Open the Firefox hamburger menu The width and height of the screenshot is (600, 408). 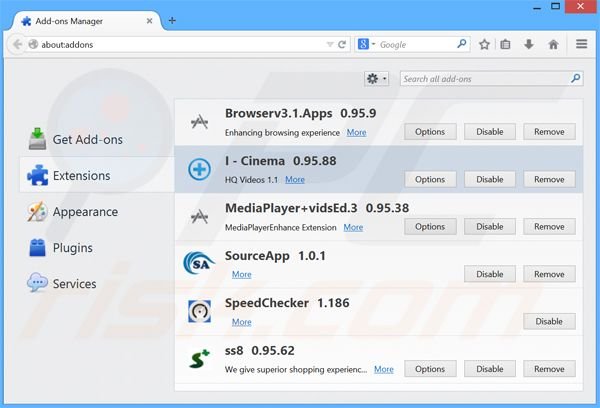[x=581, y=44]
